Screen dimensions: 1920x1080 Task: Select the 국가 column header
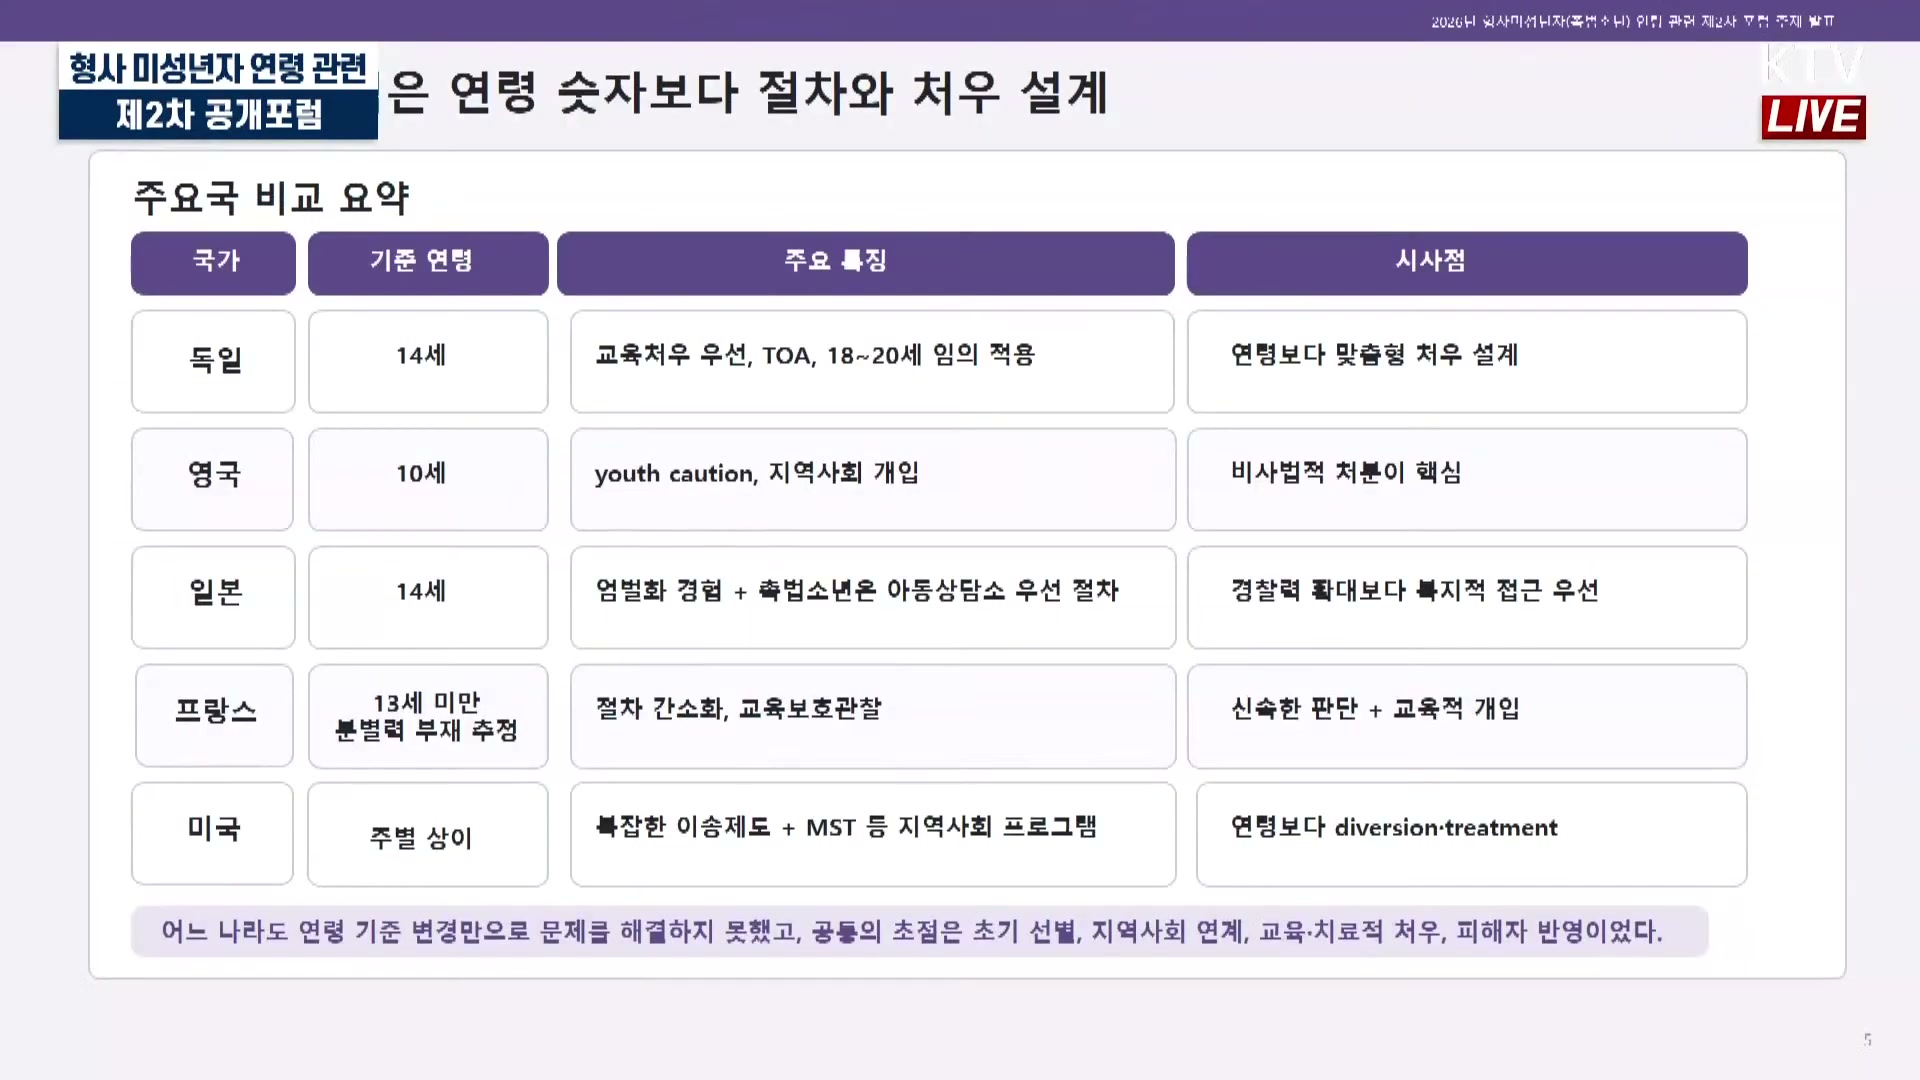[213, 262]
